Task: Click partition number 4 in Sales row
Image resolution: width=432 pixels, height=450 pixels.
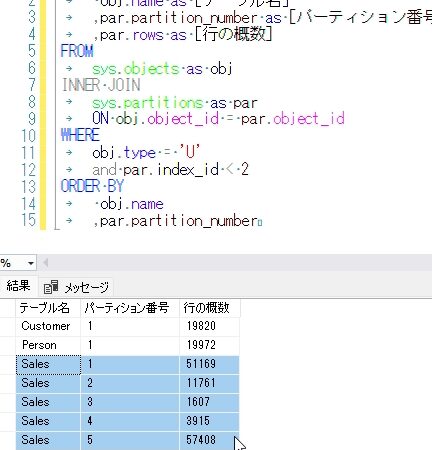Action: tap(130, 421)
